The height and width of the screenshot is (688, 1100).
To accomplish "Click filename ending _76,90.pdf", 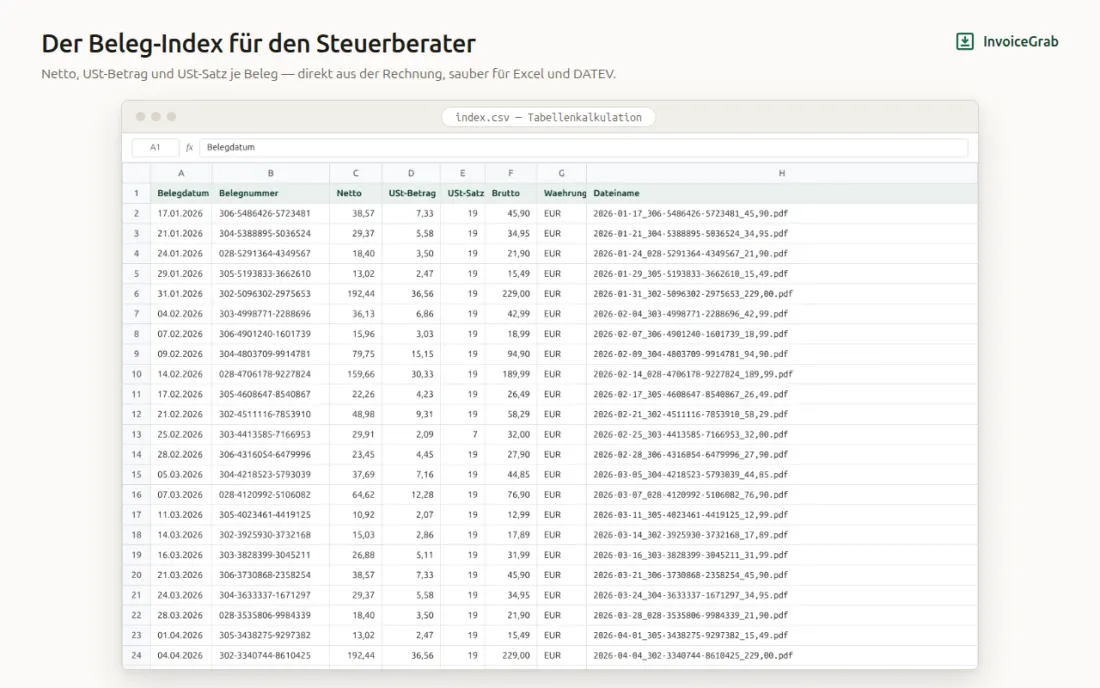I will [x=782, y=494].
